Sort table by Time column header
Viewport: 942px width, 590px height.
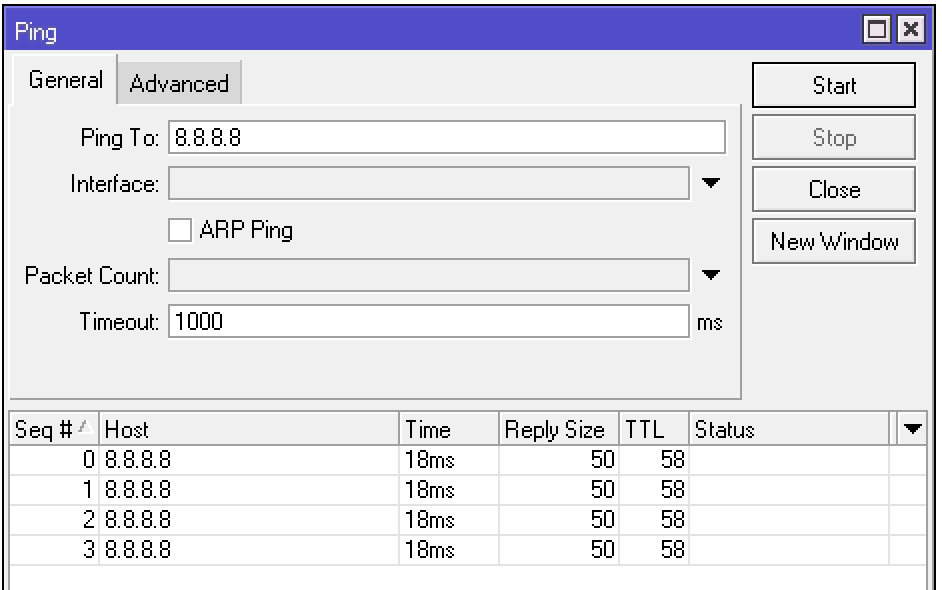(448, 430)
